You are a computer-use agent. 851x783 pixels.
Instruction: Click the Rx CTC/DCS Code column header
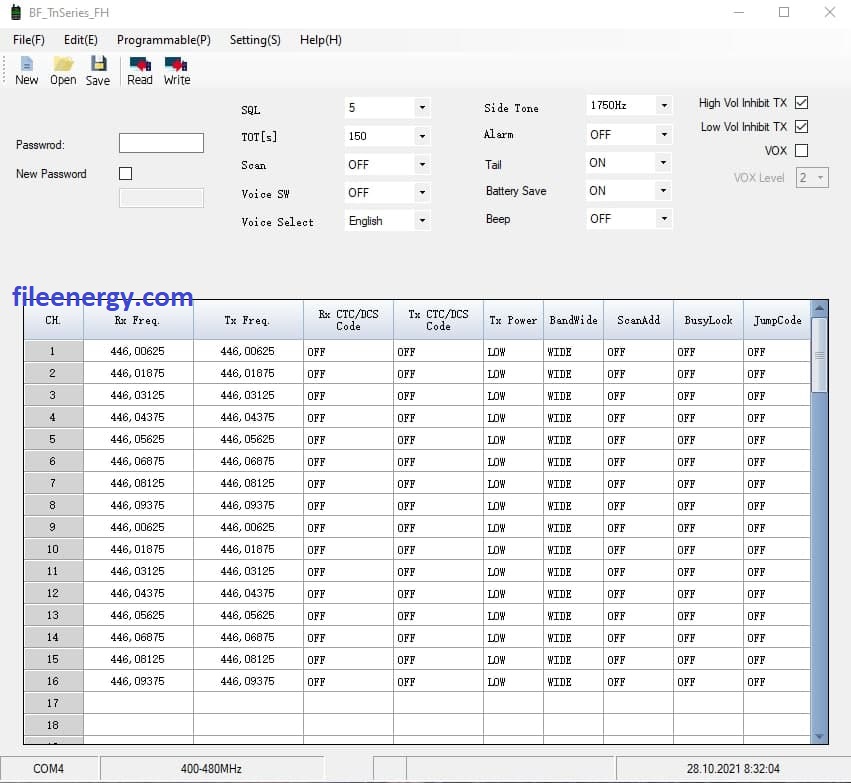pyautogui.click(x=348, y=320)
